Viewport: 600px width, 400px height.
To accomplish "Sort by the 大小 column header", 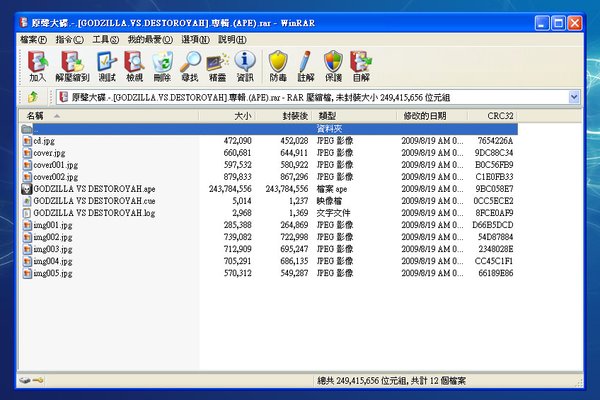I will coord(227,116).
